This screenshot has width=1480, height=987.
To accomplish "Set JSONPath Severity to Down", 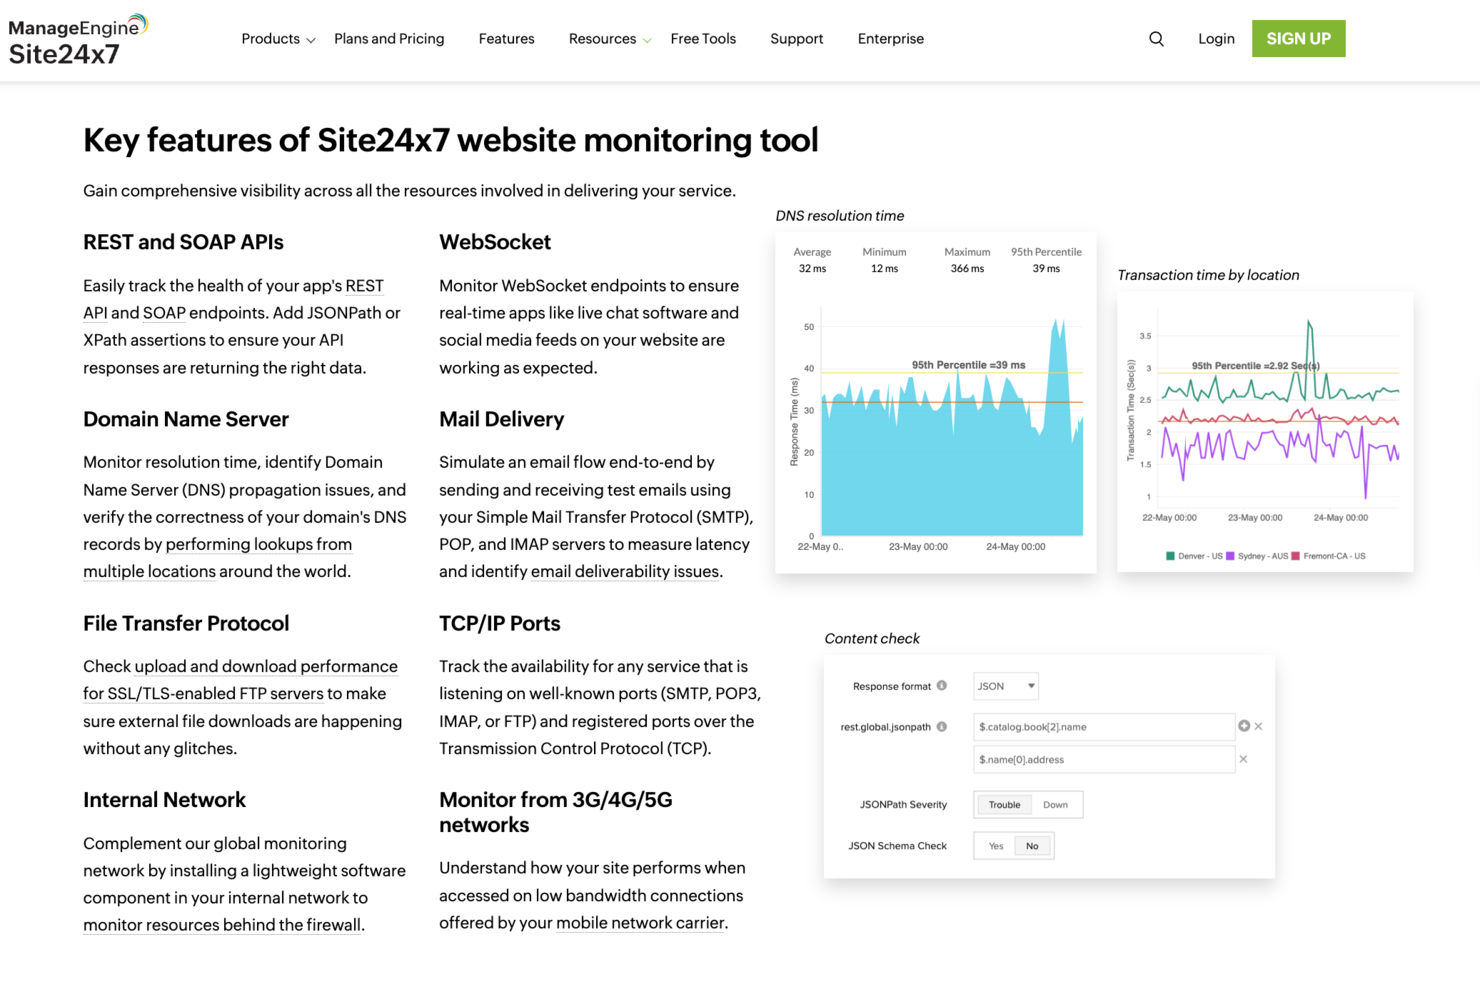I will click(1055, 805).
